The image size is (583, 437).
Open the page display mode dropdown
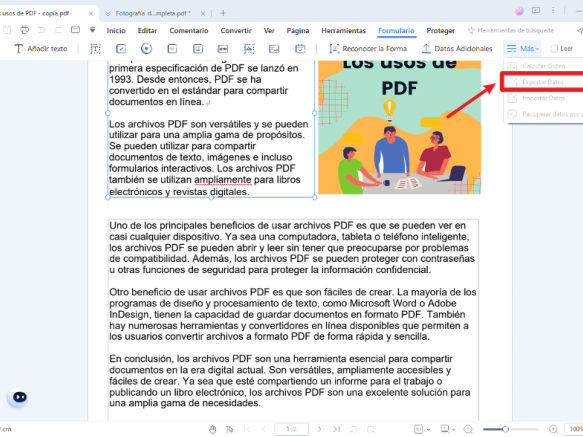[x=448, y=430]
